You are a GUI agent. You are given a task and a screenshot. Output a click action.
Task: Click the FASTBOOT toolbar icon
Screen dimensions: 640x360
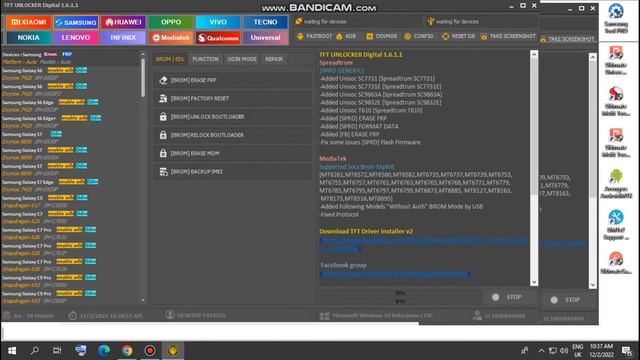pyautogui.click(x=300, y=36)
